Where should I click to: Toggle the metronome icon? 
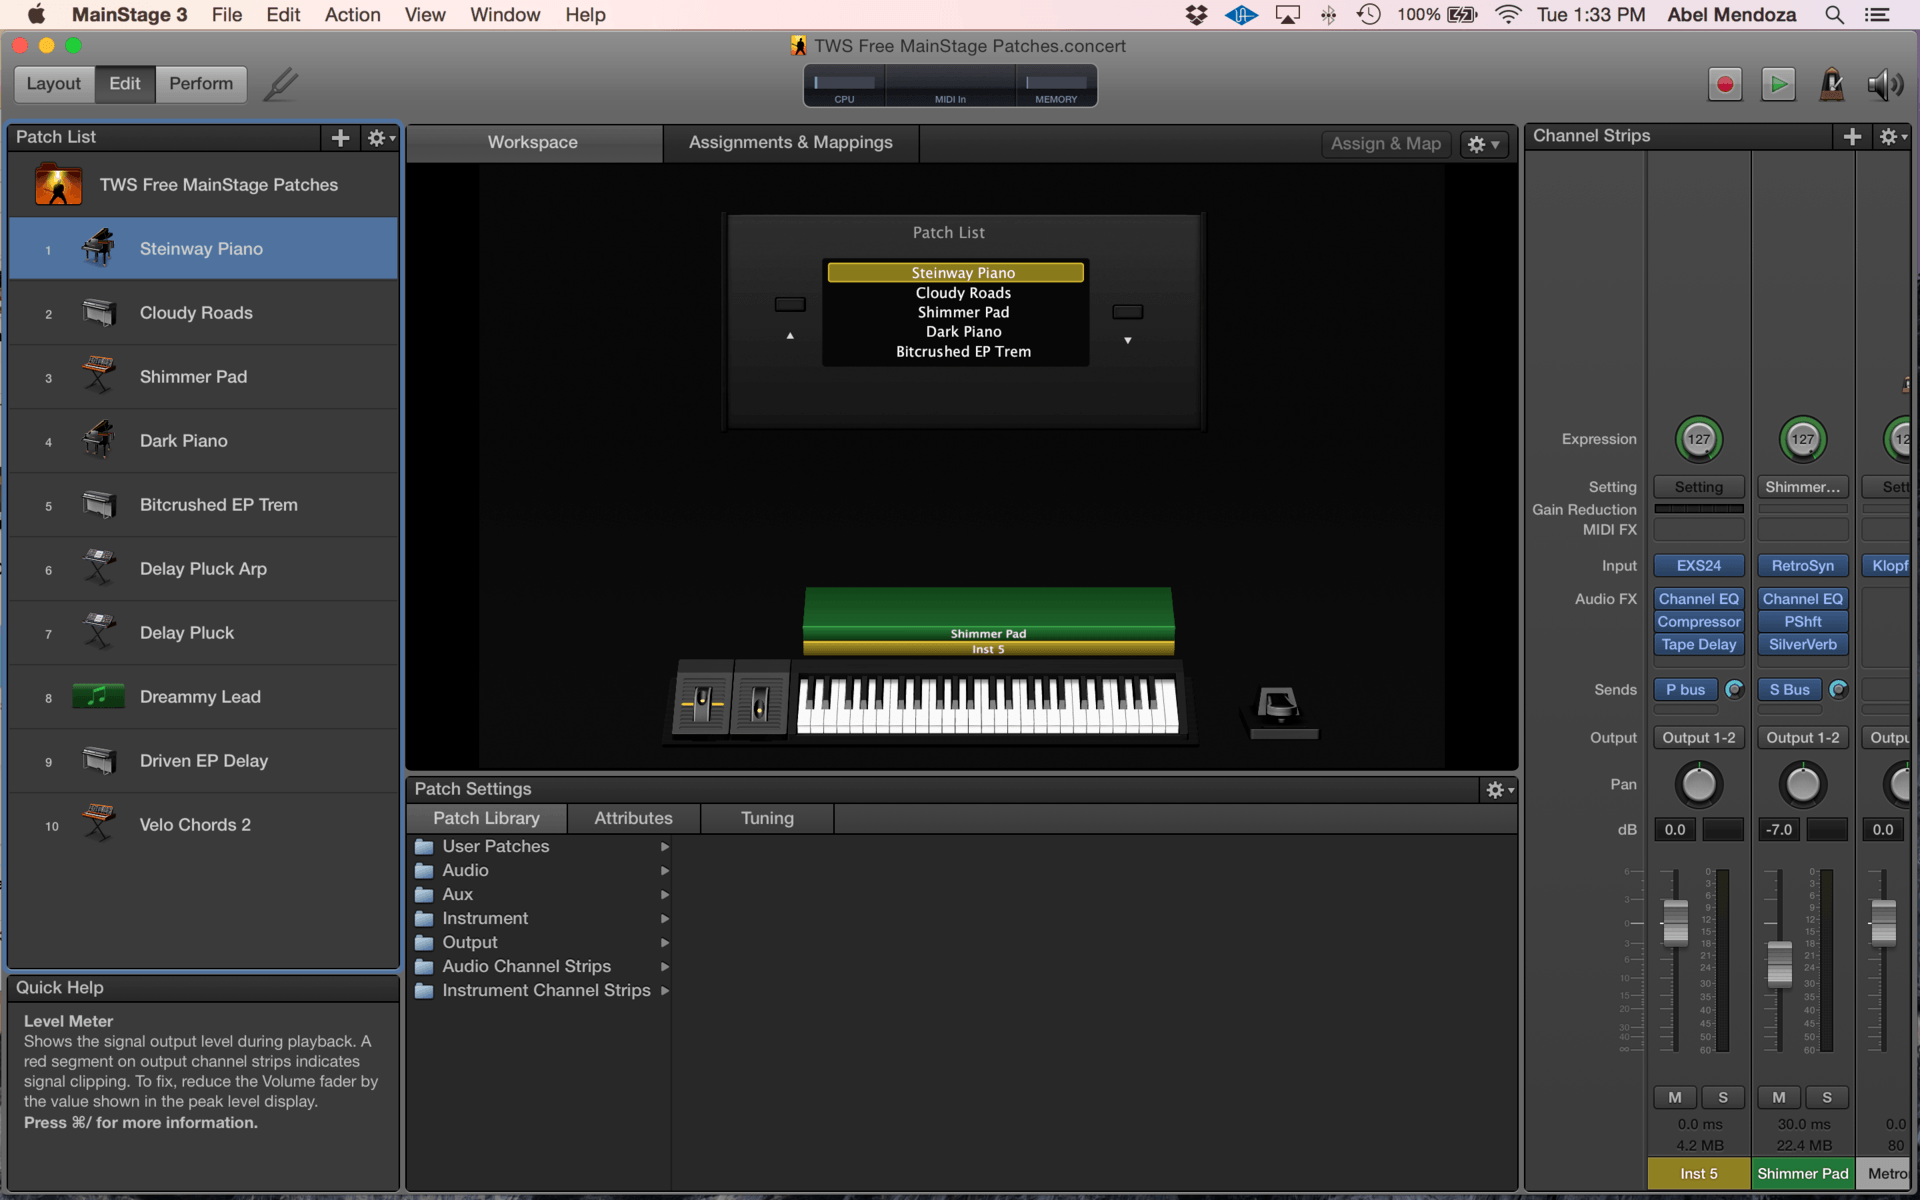[1831, 85]
